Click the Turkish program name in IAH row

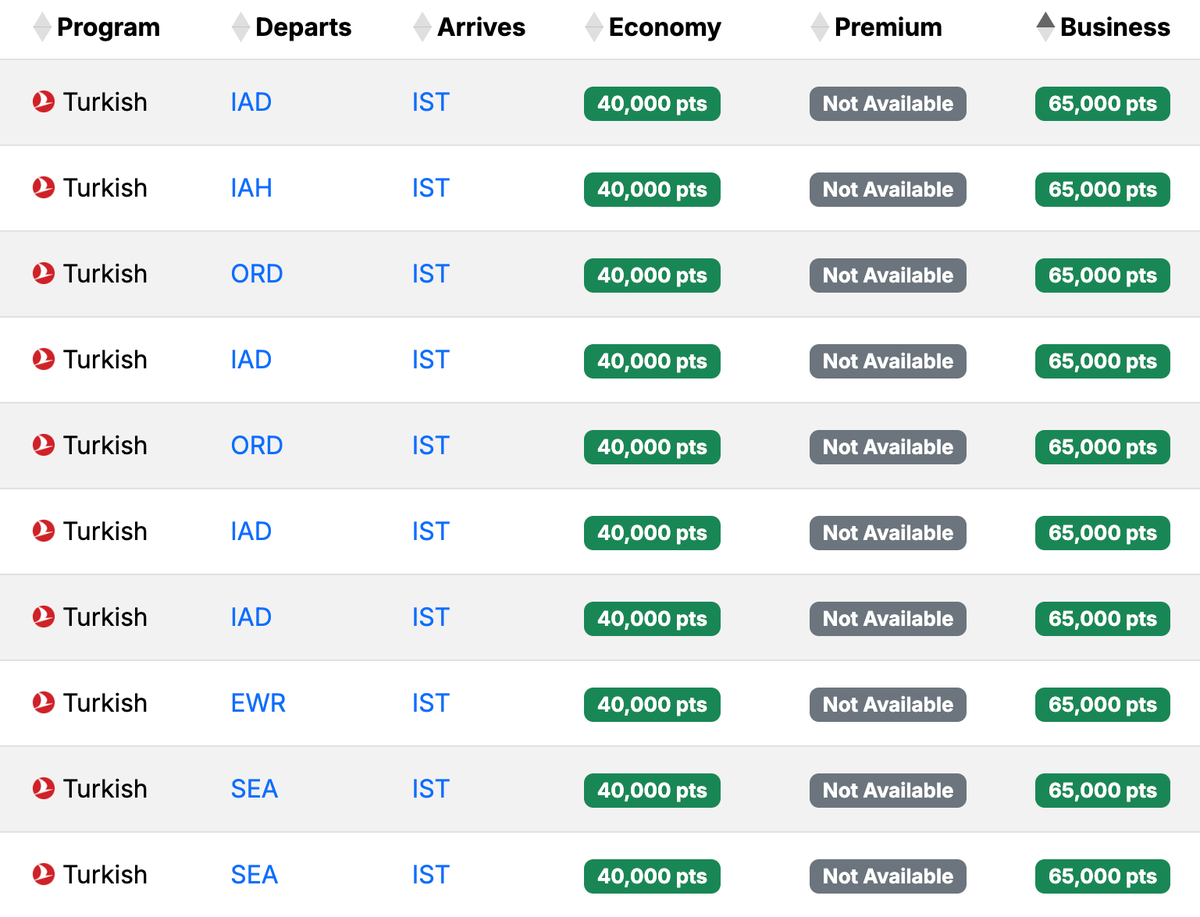pos(105,188)
